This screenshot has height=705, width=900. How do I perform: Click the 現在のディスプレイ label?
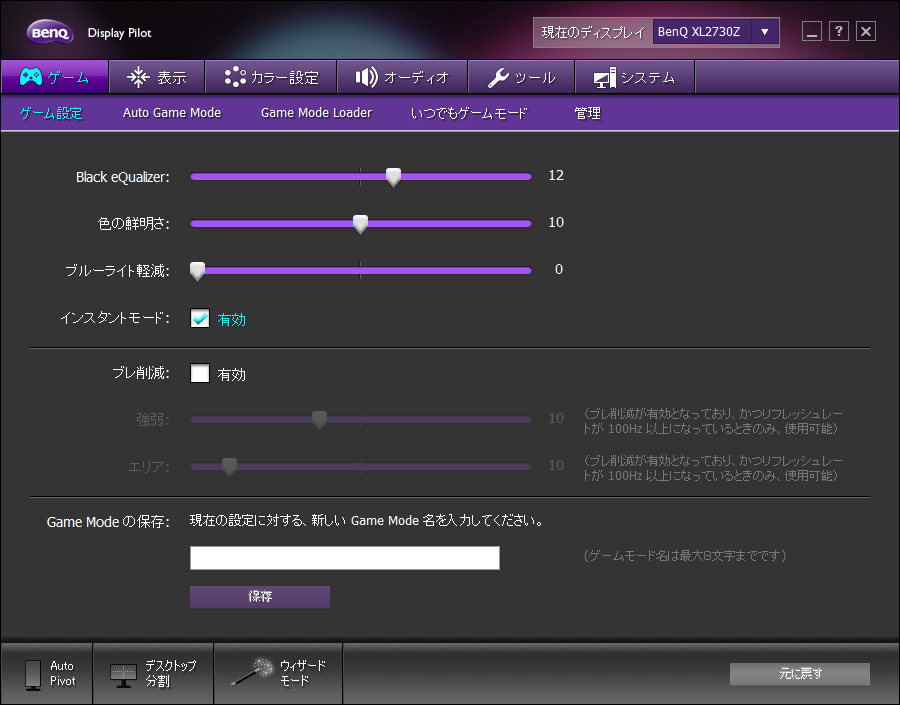[x=593, y=32]
